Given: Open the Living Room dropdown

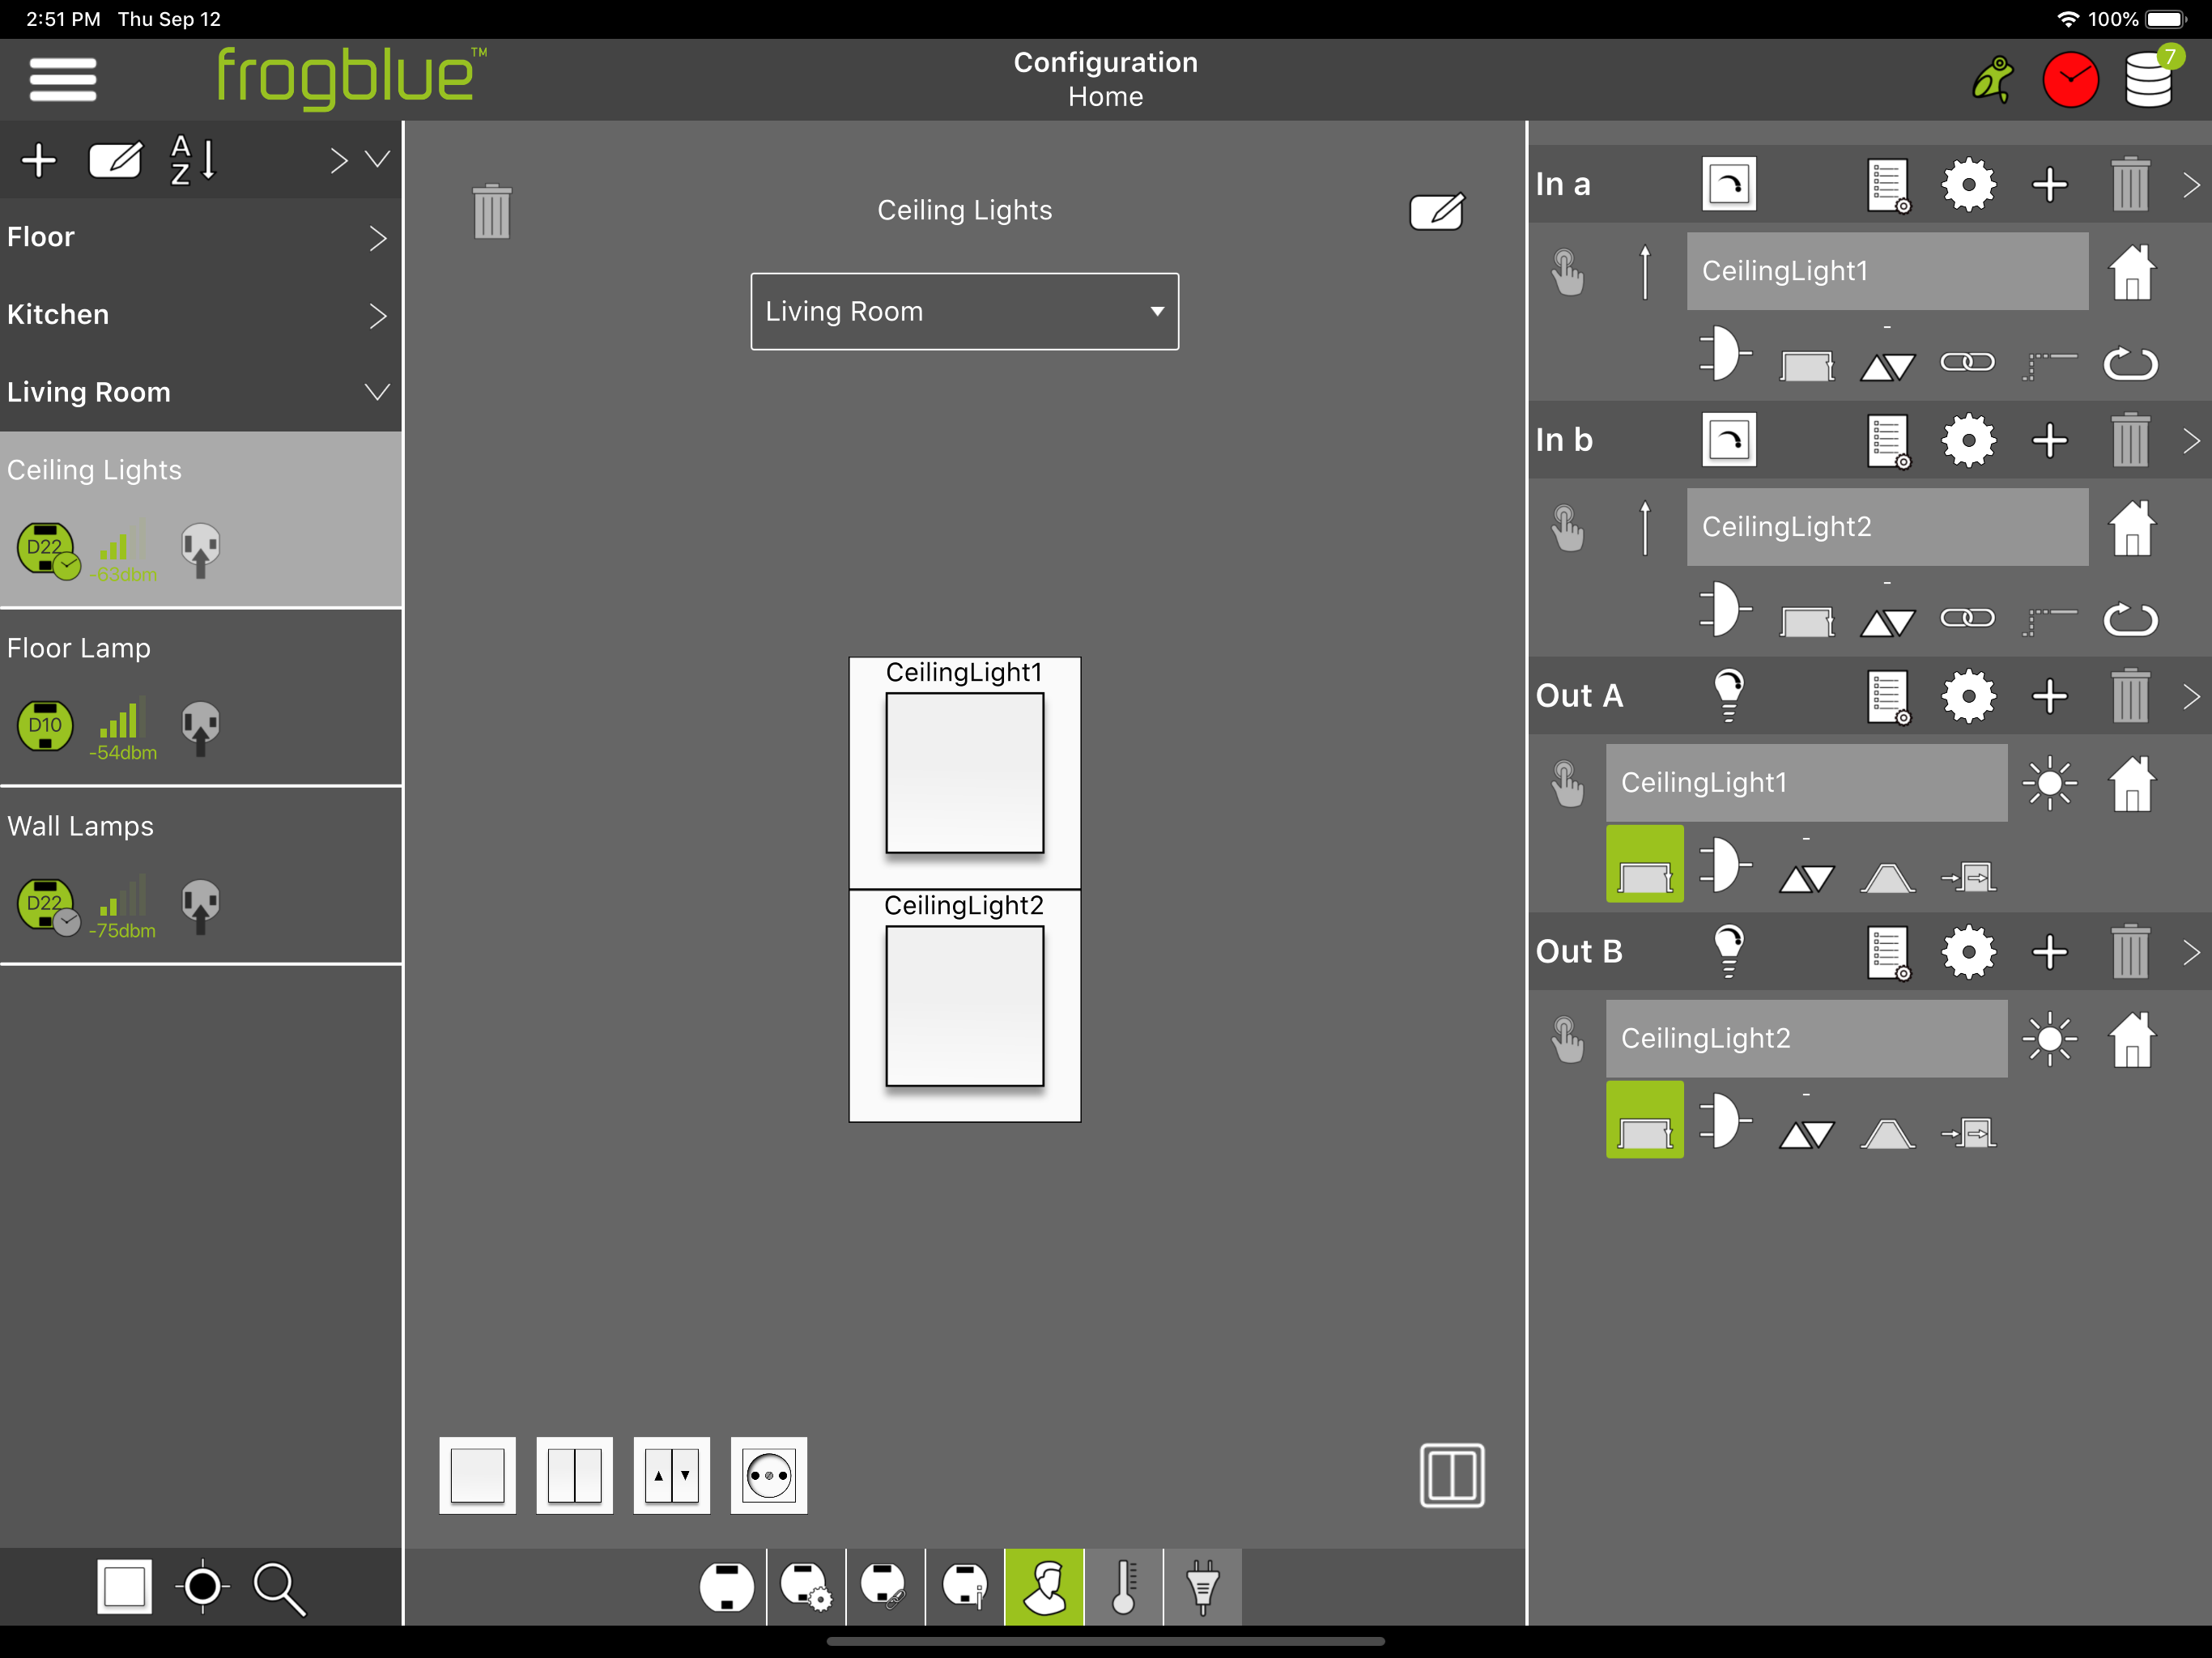Looking at the screenshot, I should point(964,311).
